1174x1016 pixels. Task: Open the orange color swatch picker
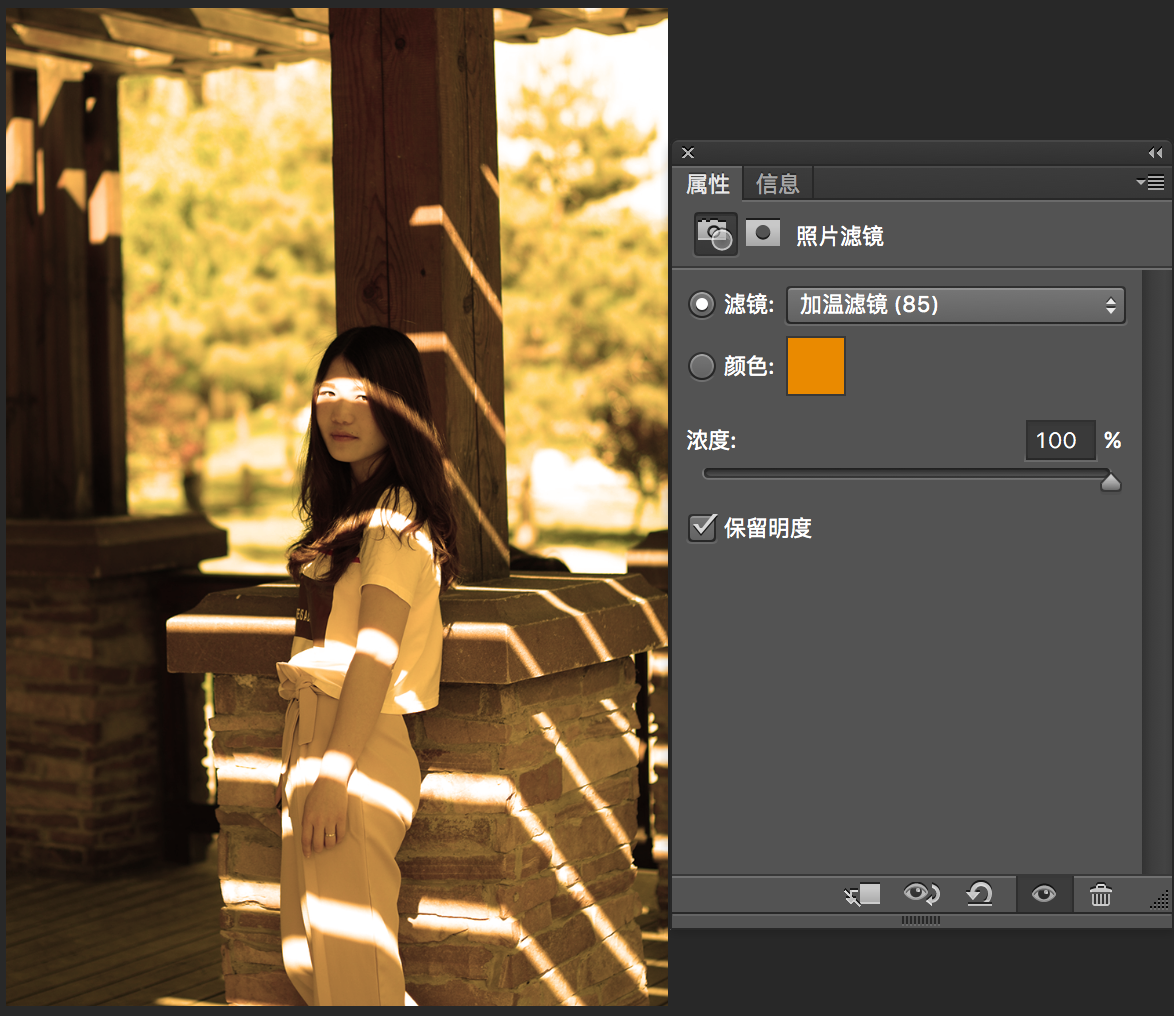point(815,366)
